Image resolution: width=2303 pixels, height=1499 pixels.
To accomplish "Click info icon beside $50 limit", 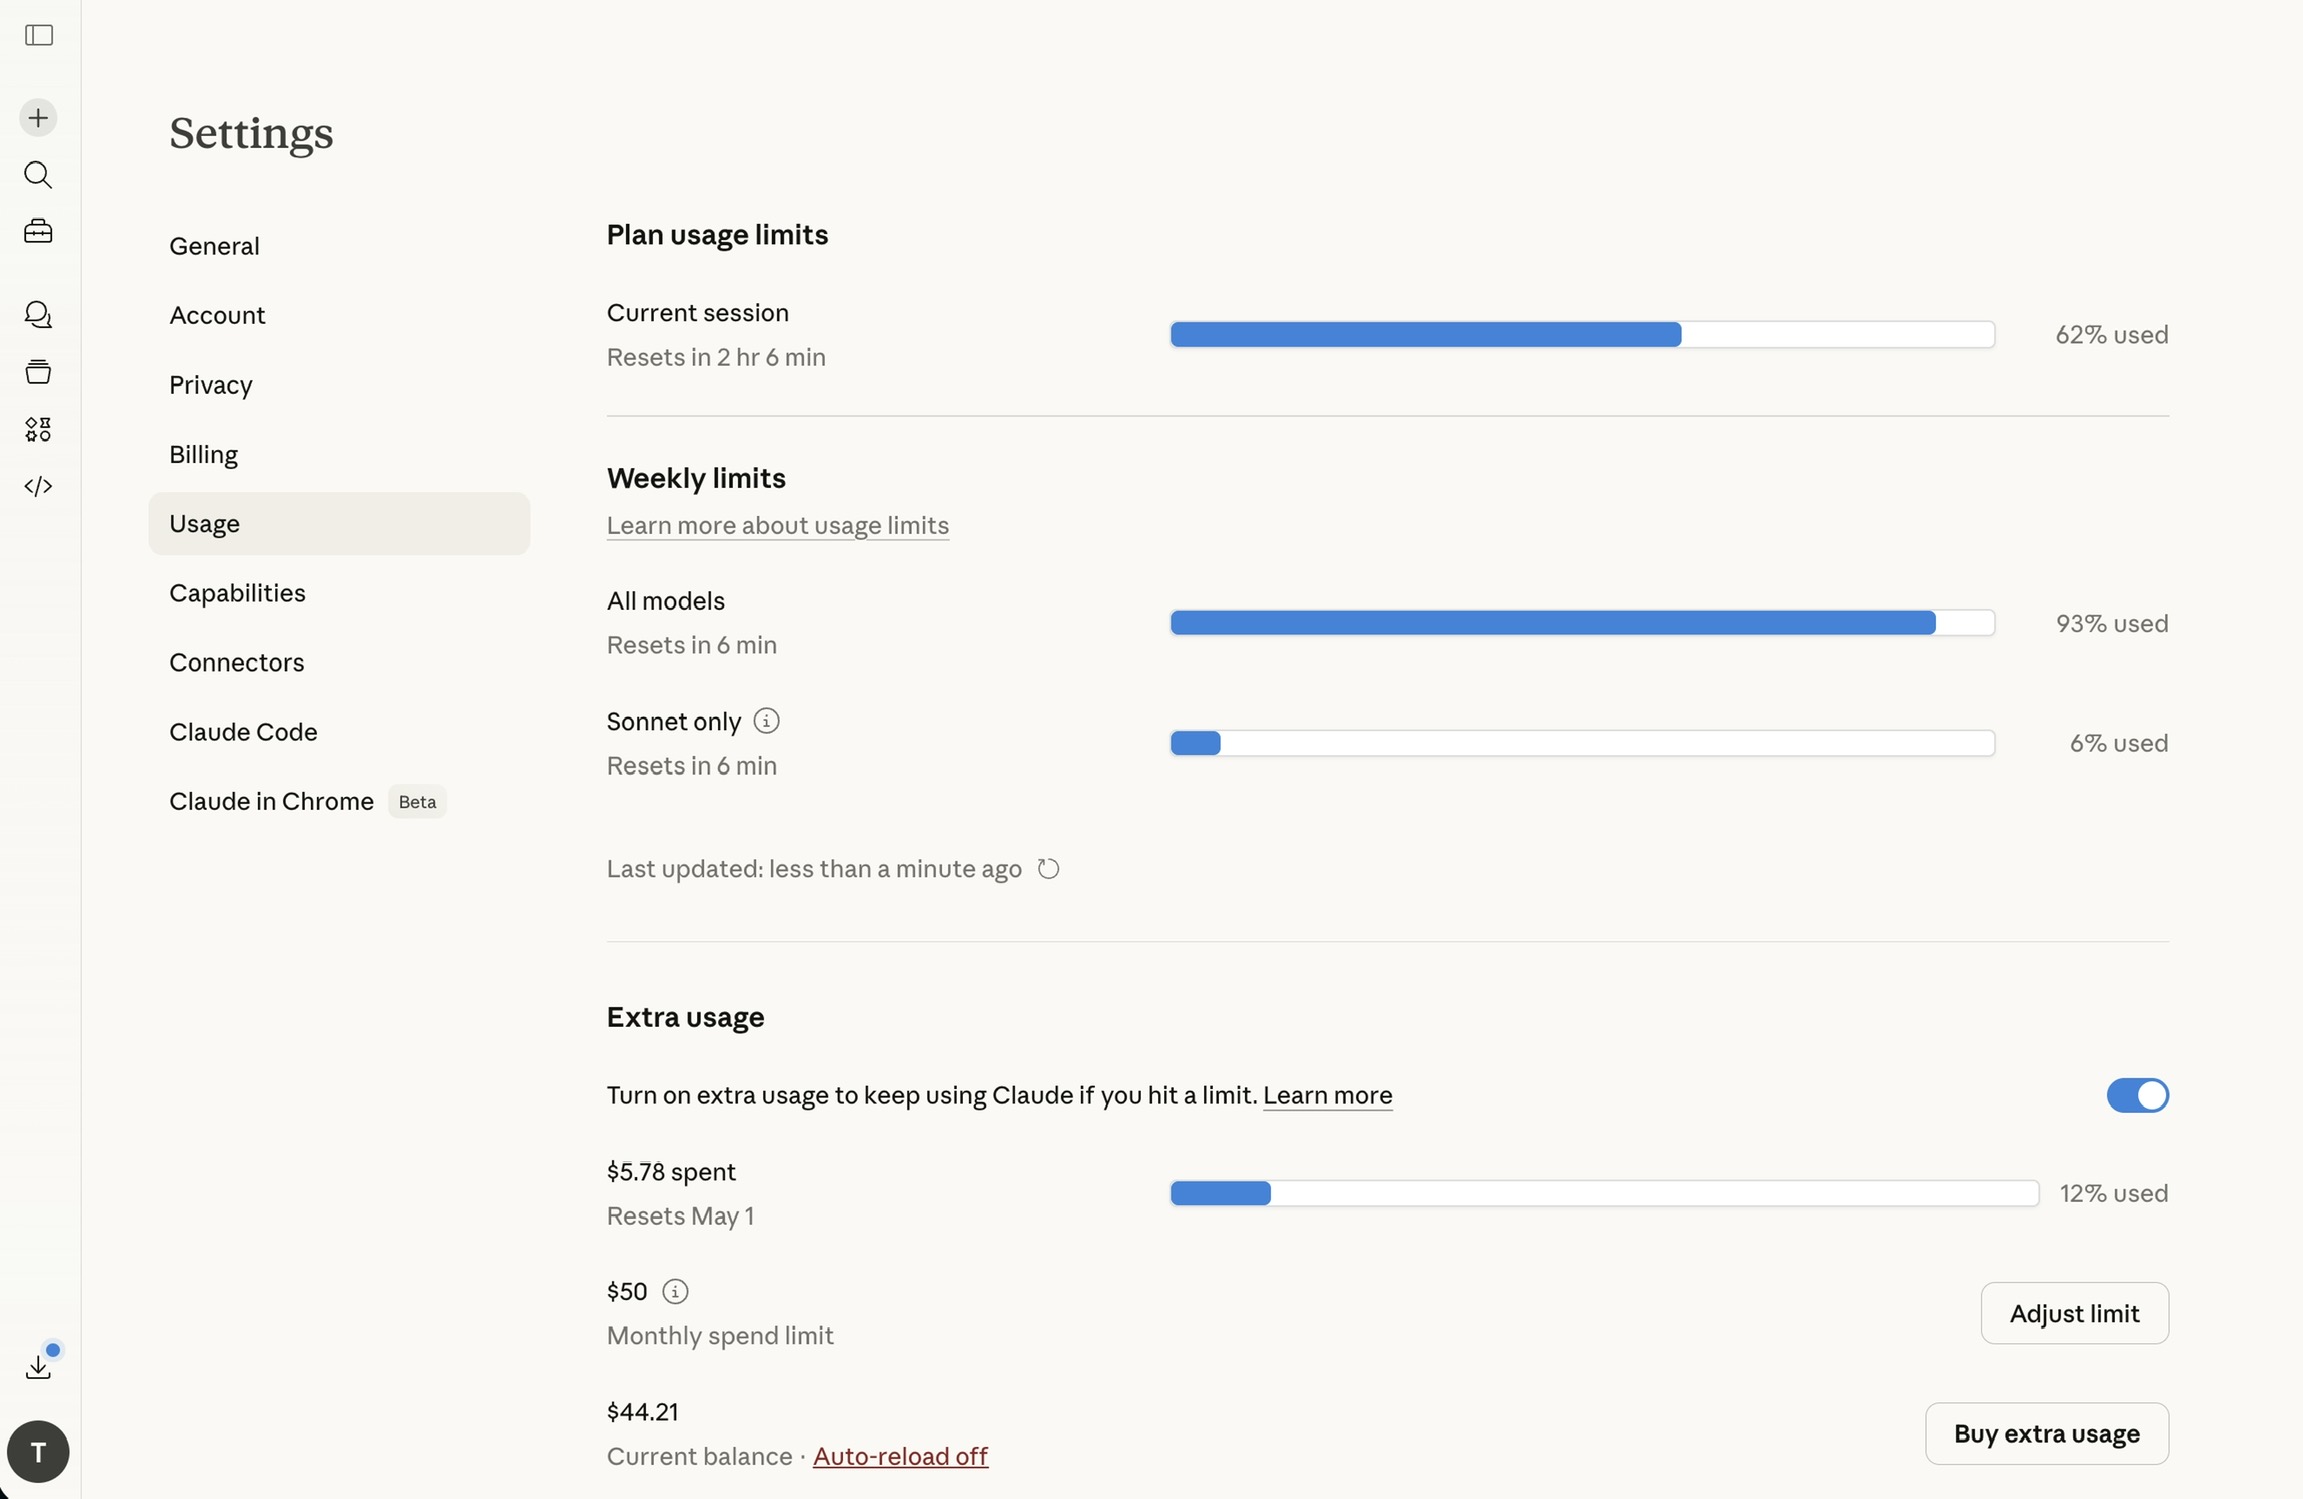I will pyautogui.click(x=675, y=1292).
